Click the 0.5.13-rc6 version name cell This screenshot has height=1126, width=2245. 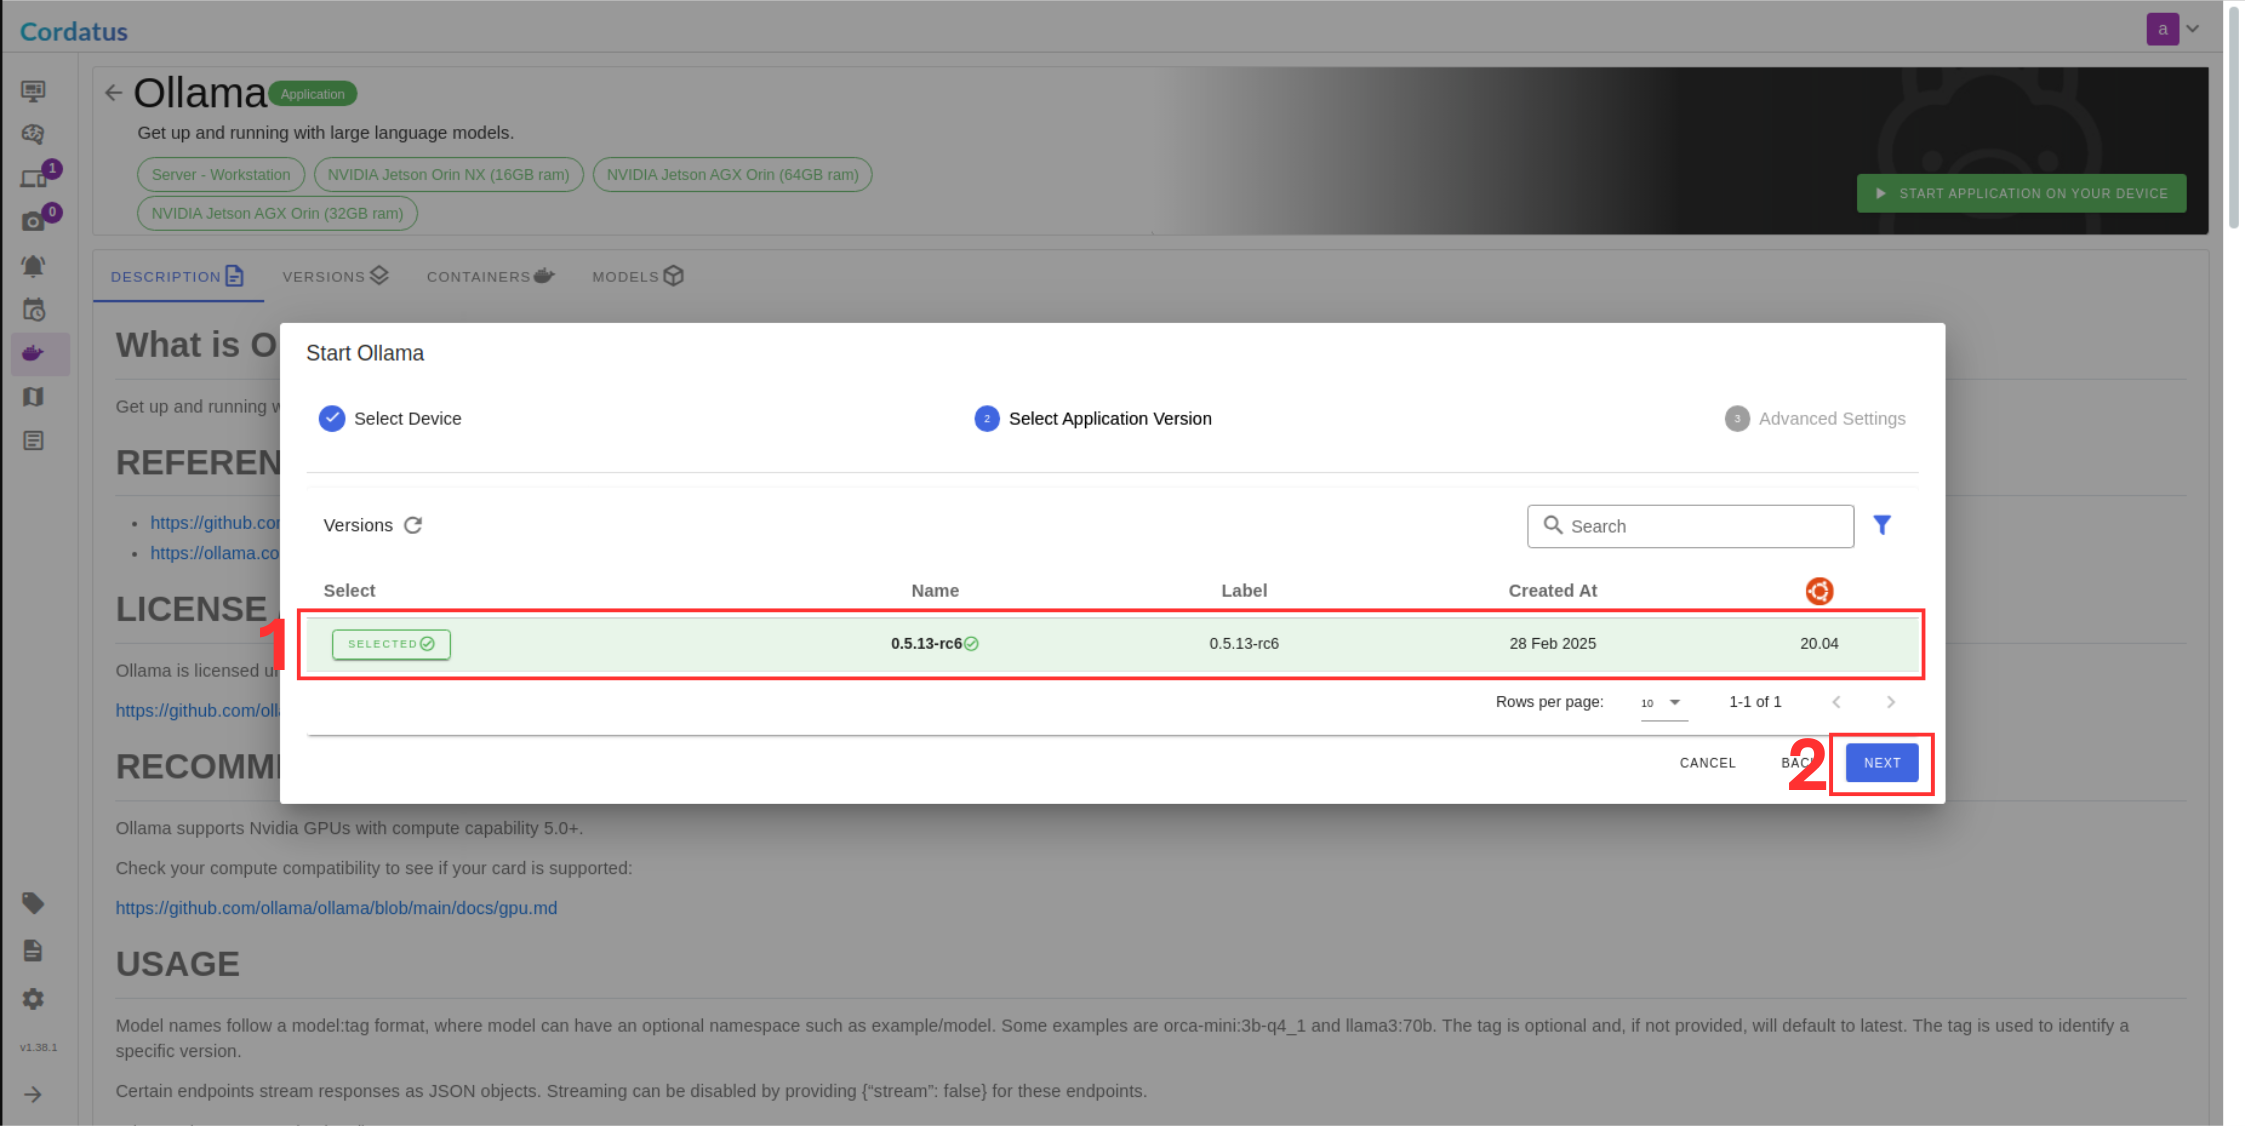934,643
